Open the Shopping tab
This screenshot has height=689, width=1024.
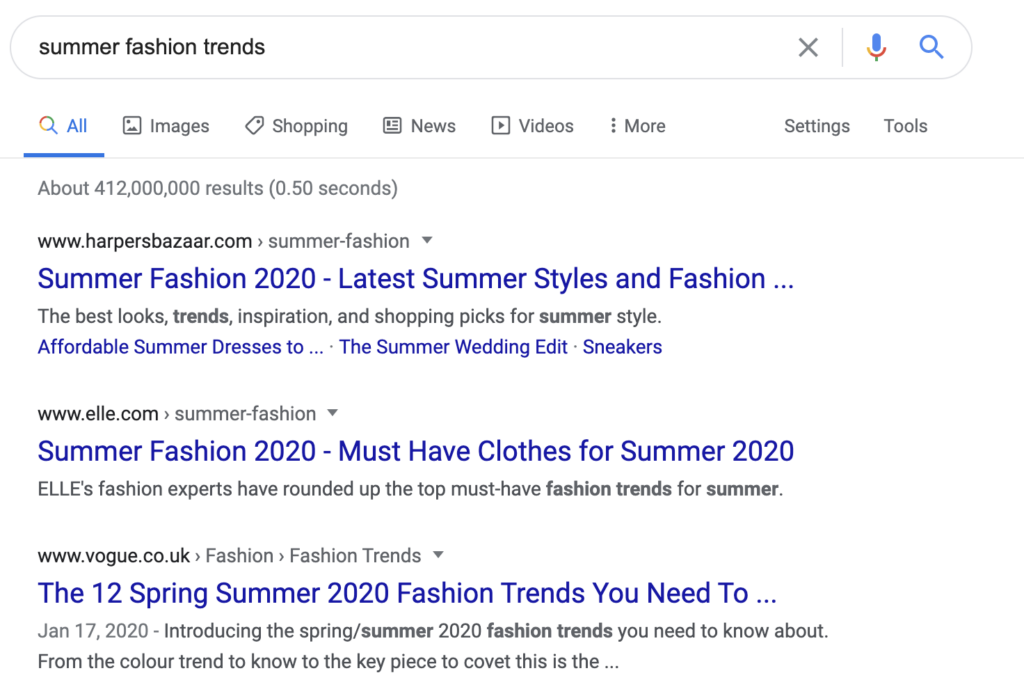(296, 126)
